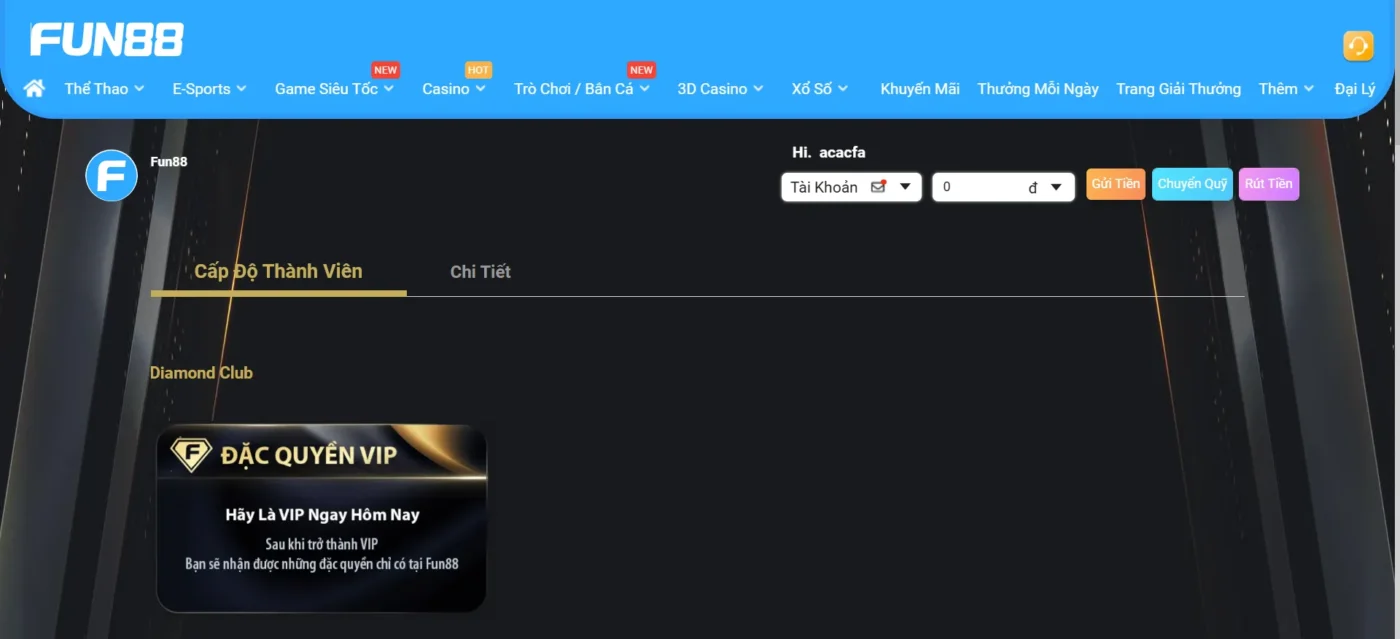Click the home icon in navigation bar

point(34,88)
